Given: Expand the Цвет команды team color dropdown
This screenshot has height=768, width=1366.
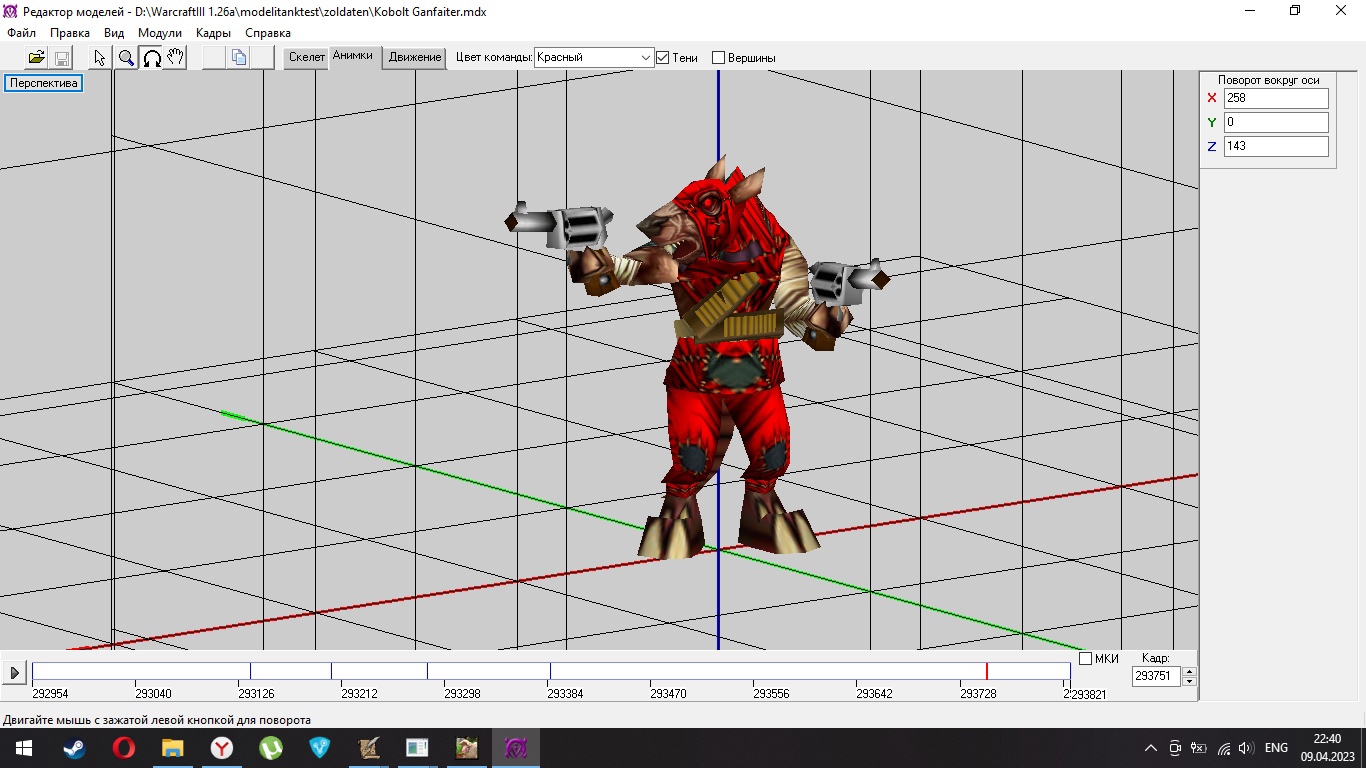Looking at the screenshot, I should coord(645,58).
